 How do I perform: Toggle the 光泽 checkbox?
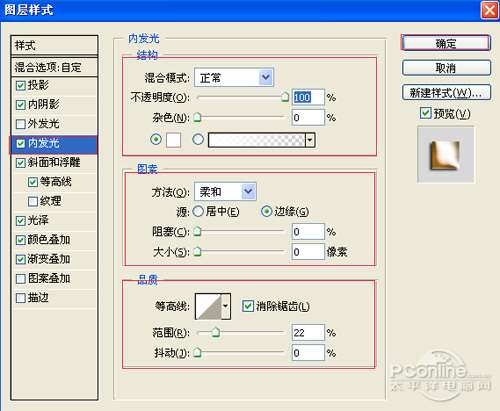click(21, 221)
